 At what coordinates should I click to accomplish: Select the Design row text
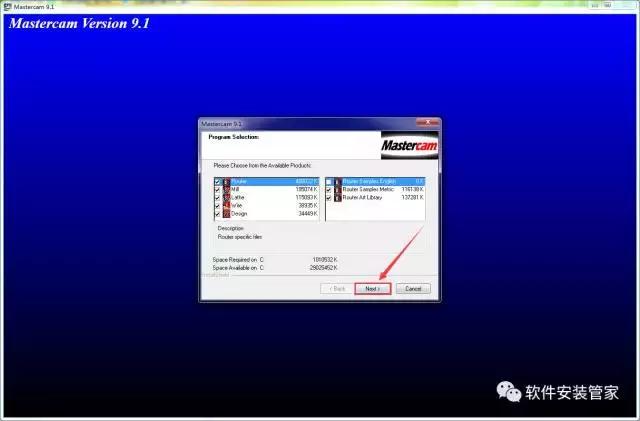pos(239,214)
